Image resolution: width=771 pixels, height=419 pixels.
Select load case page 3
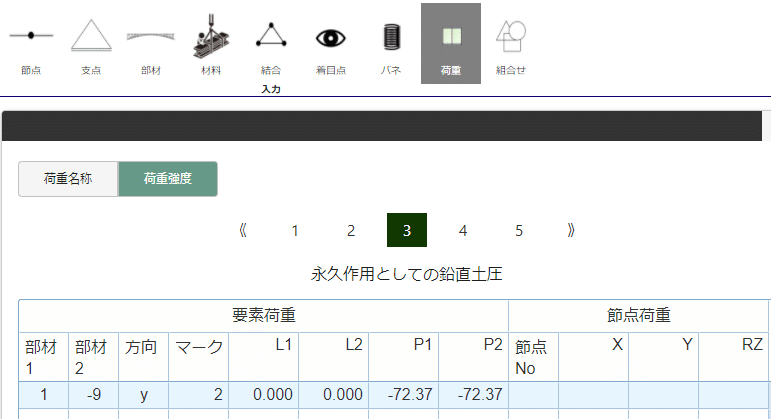[407, 230]
